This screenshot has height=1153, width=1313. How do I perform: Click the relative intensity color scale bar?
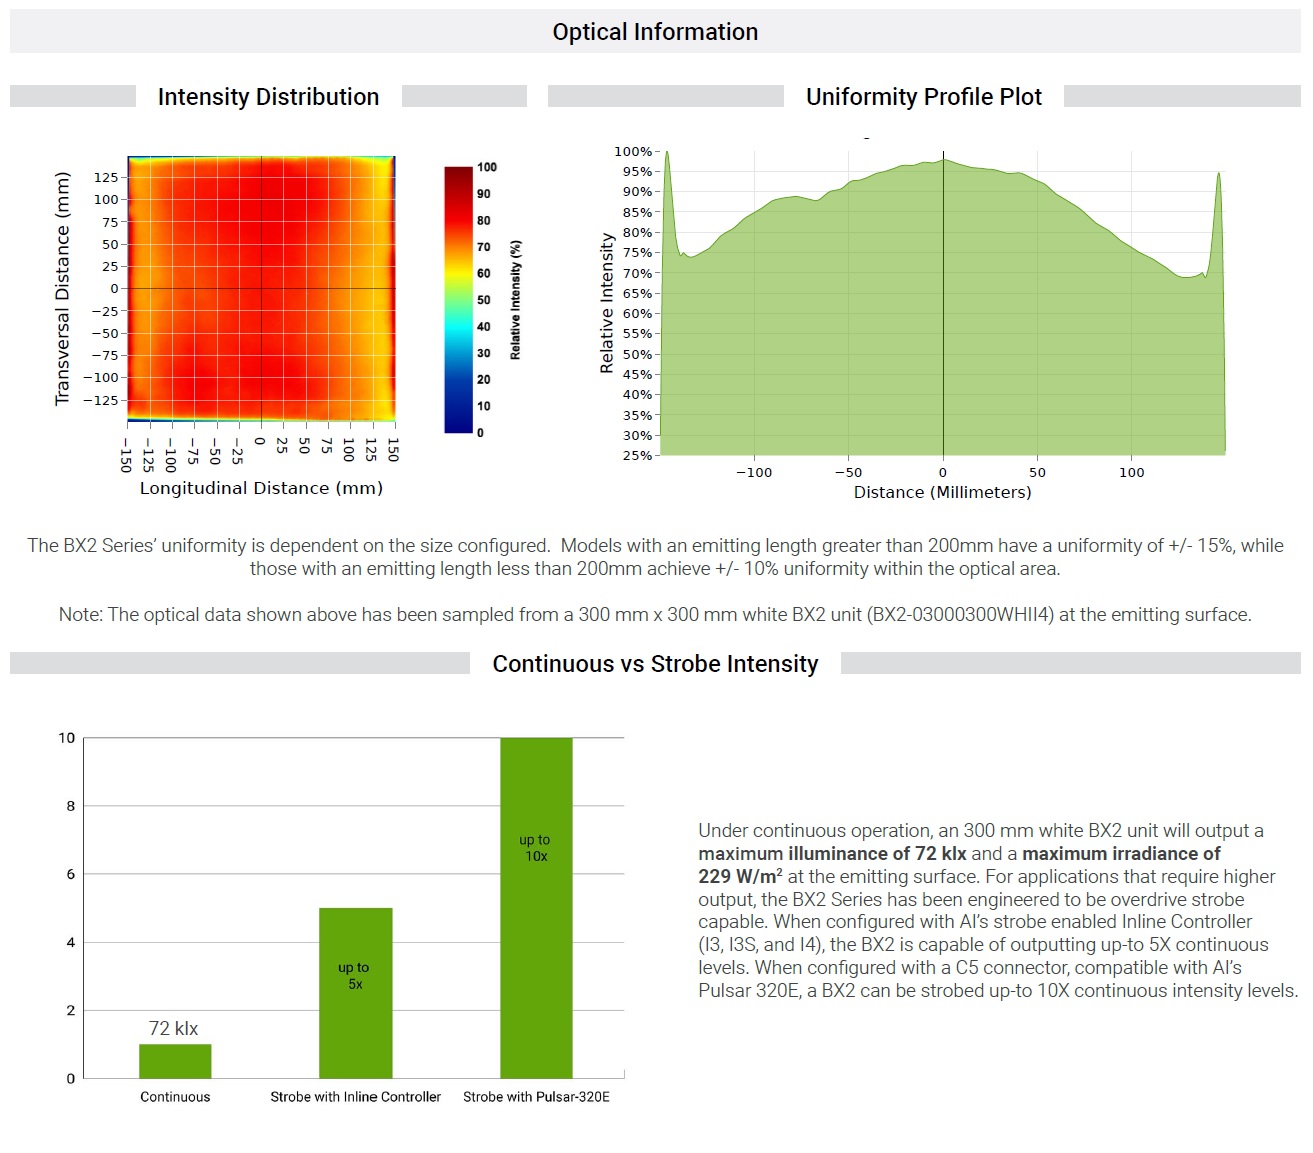(x=458, y=300)
